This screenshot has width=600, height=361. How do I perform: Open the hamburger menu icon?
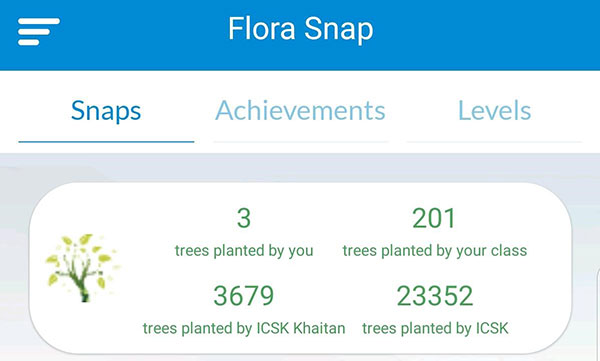click(x=39, y=31)
